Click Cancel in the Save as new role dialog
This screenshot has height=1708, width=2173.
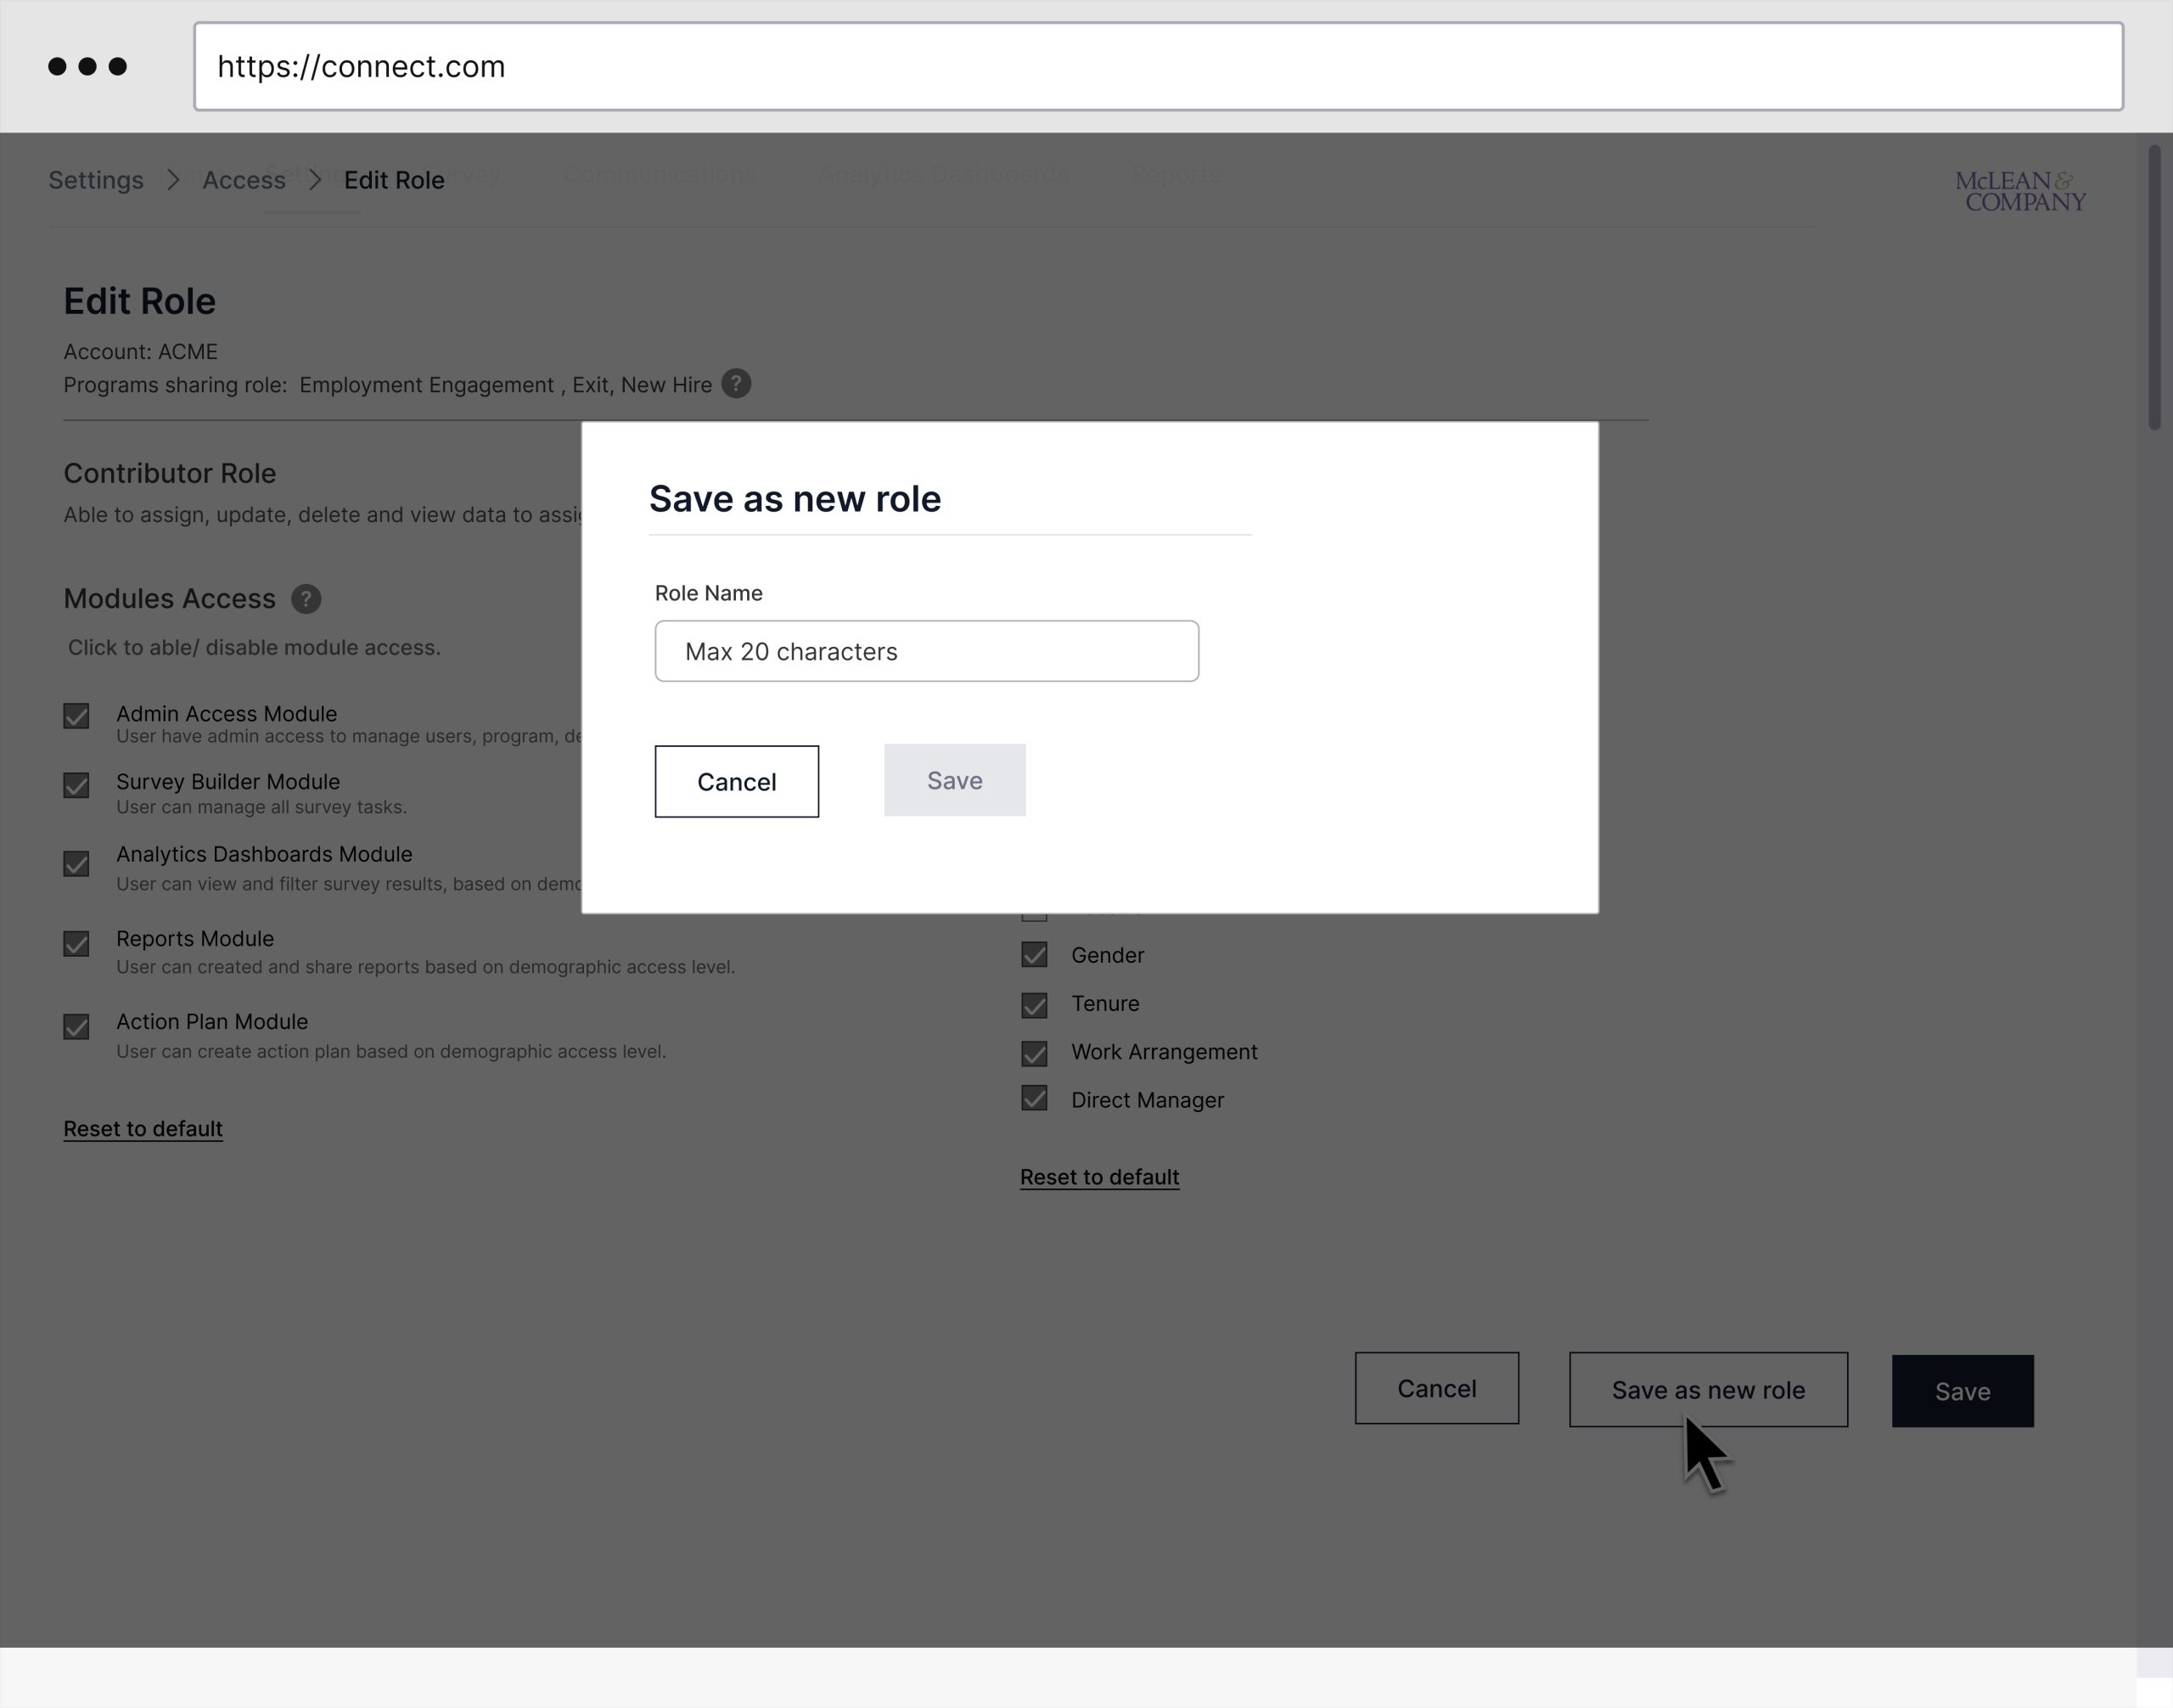point(737,782)
